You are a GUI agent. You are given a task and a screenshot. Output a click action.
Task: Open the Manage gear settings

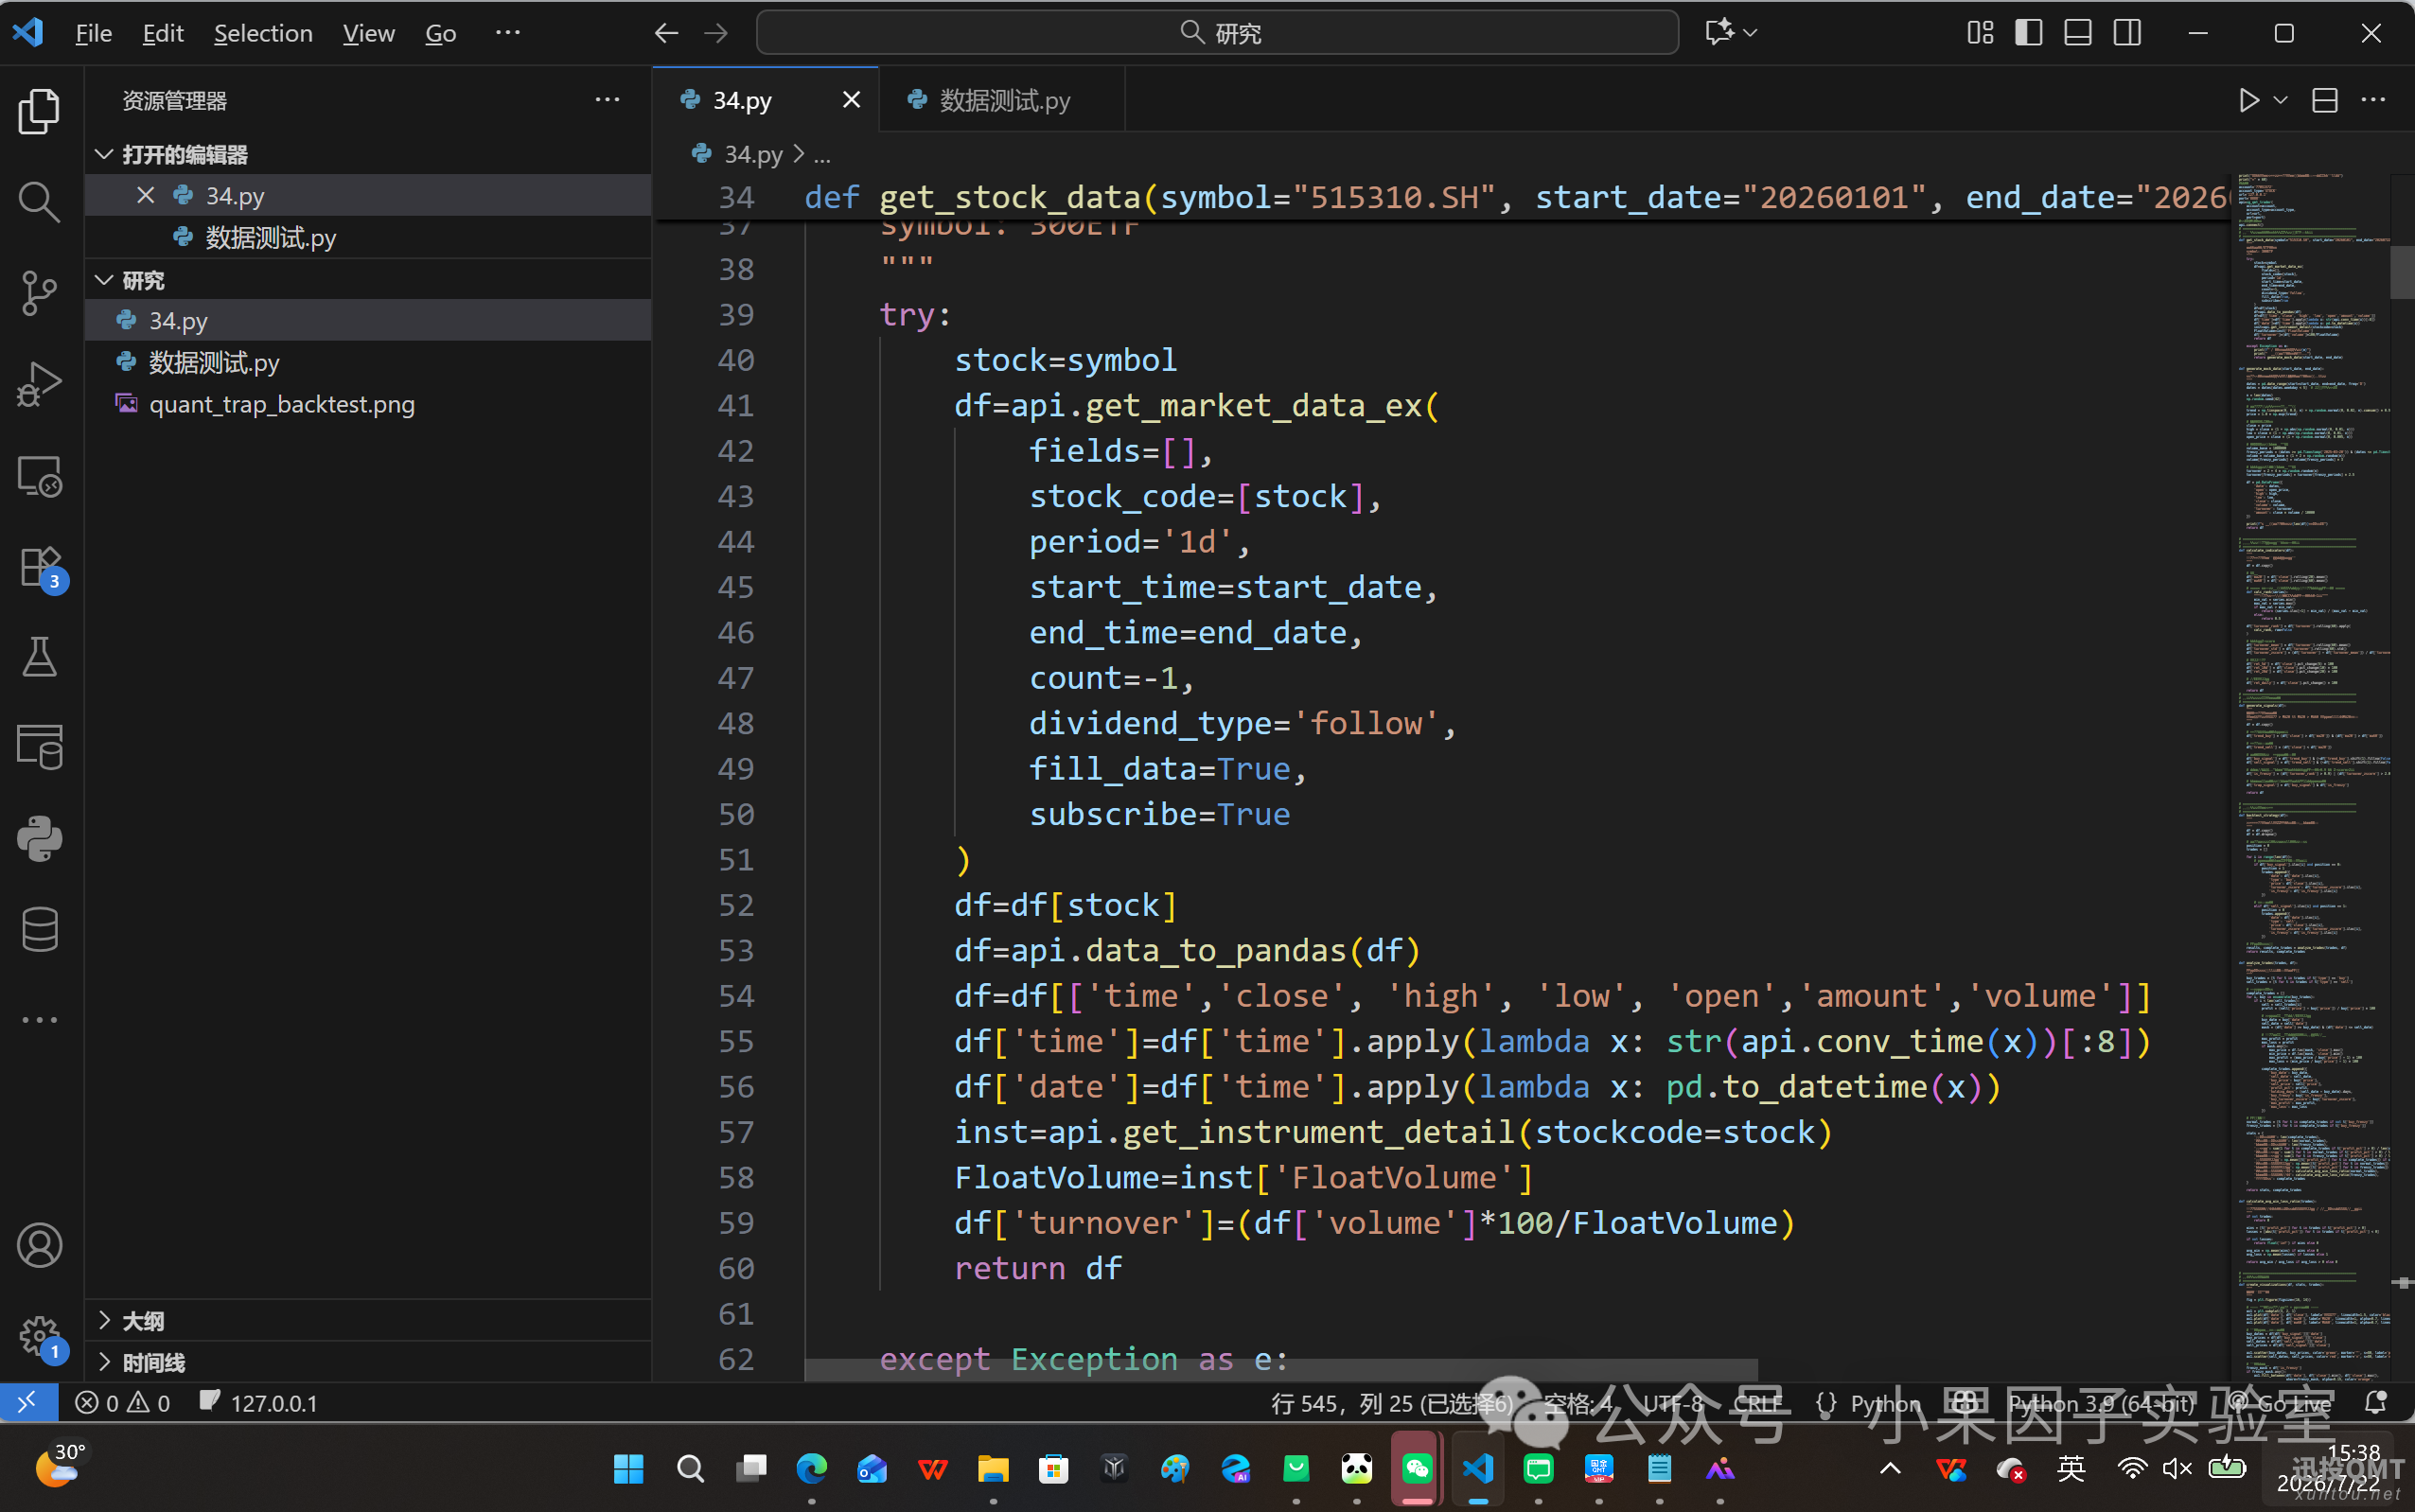[x=39, y=1335]
